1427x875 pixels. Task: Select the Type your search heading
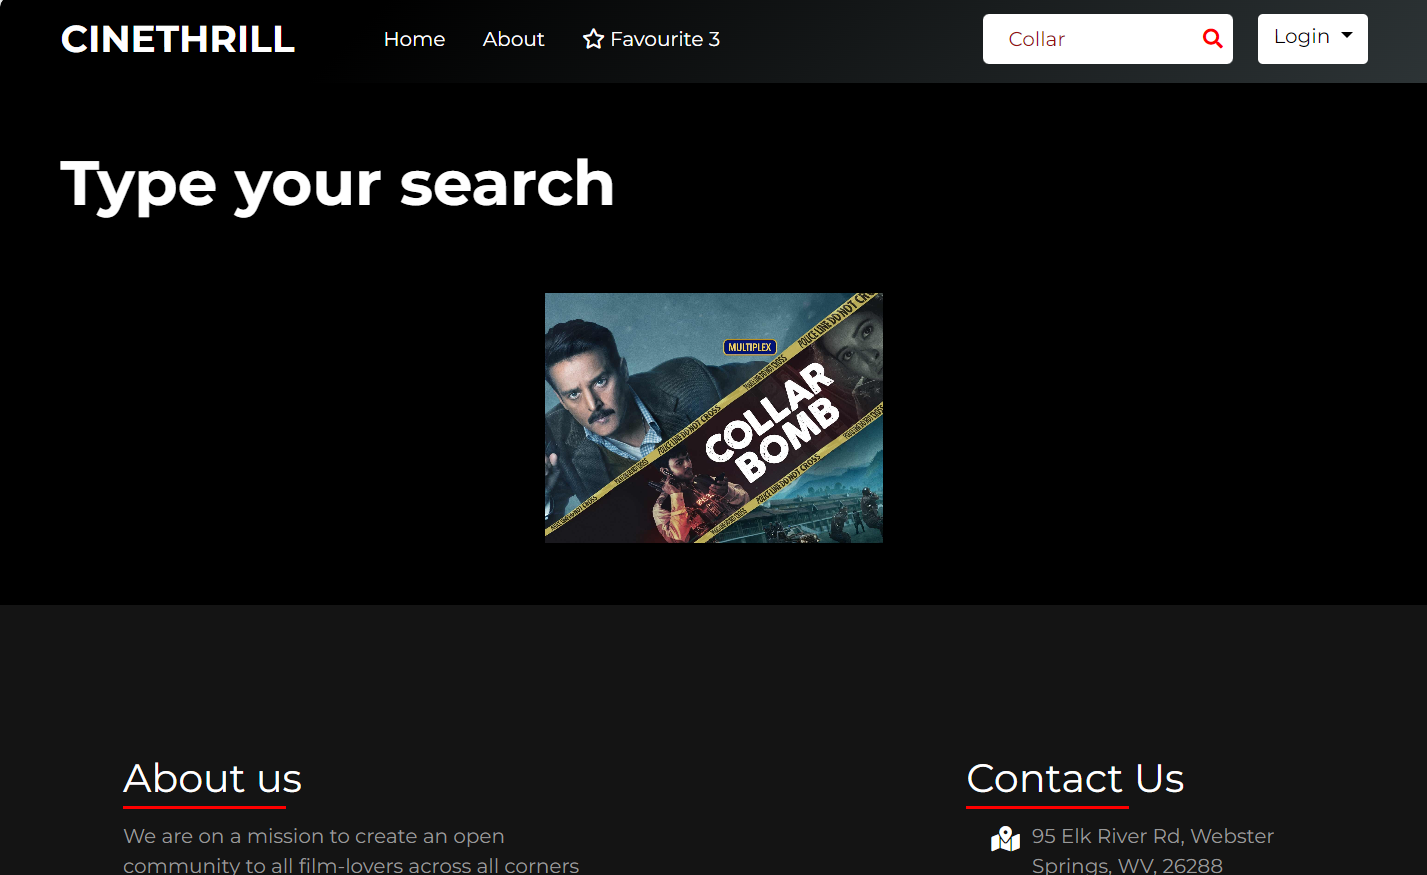337,184
